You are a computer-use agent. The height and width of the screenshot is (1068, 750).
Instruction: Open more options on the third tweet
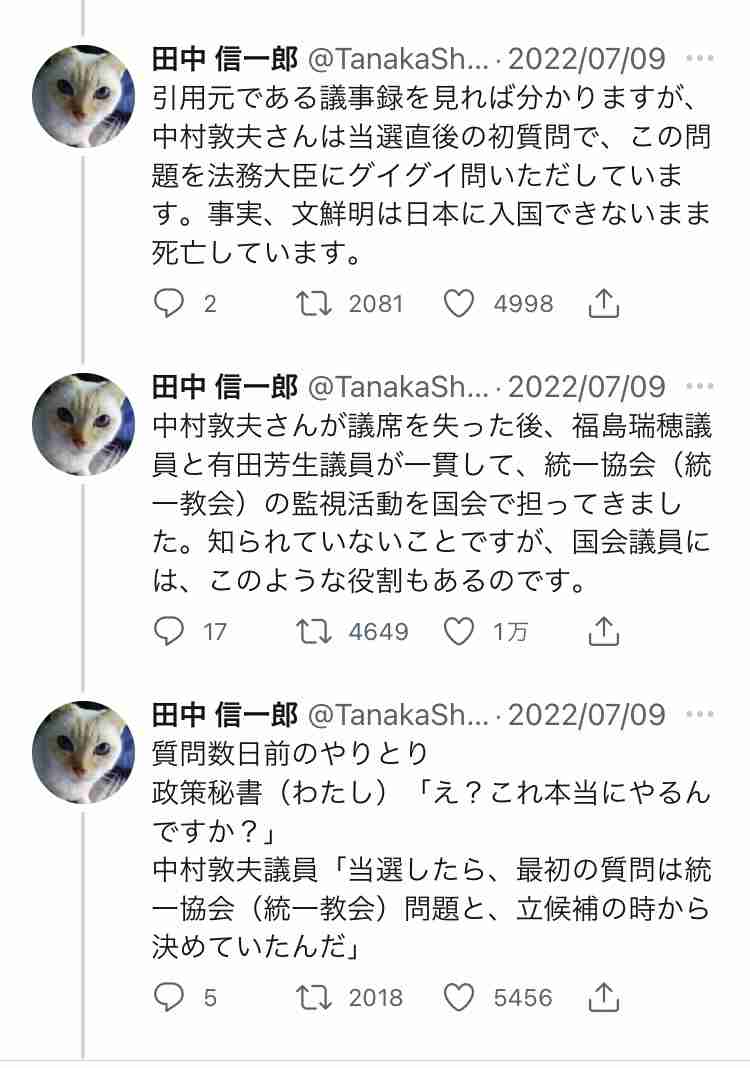click(700, 714)
